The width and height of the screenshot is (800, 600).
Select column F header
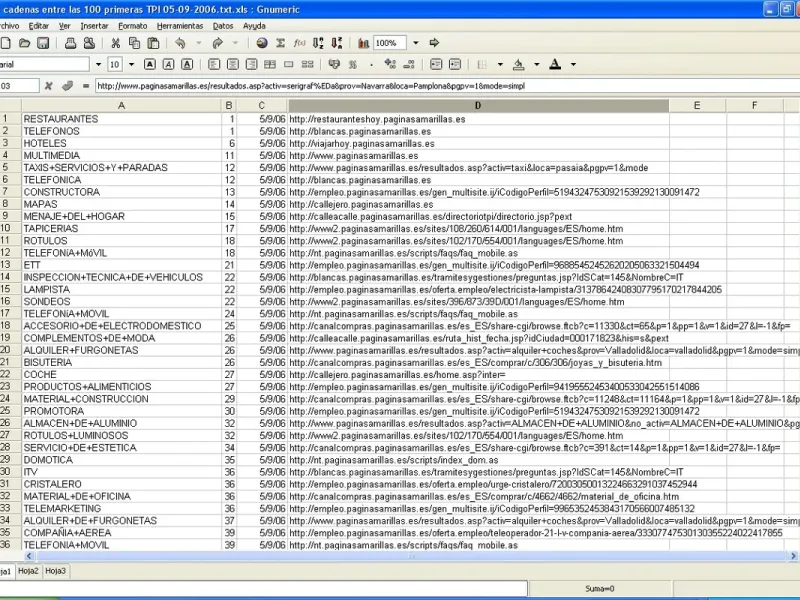pos(754,106)
